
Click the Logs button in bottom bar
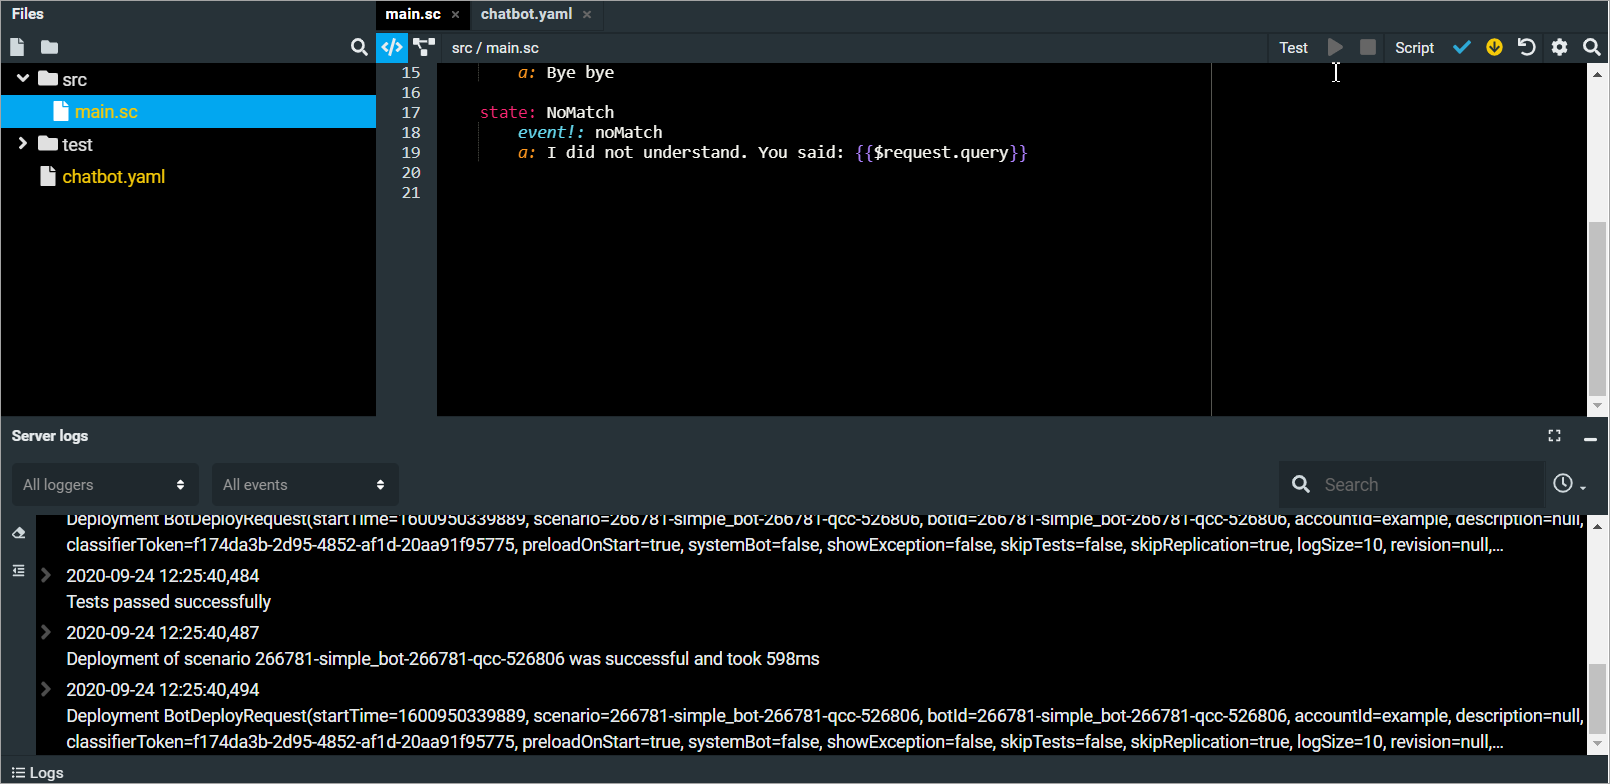tap(38, 772)
